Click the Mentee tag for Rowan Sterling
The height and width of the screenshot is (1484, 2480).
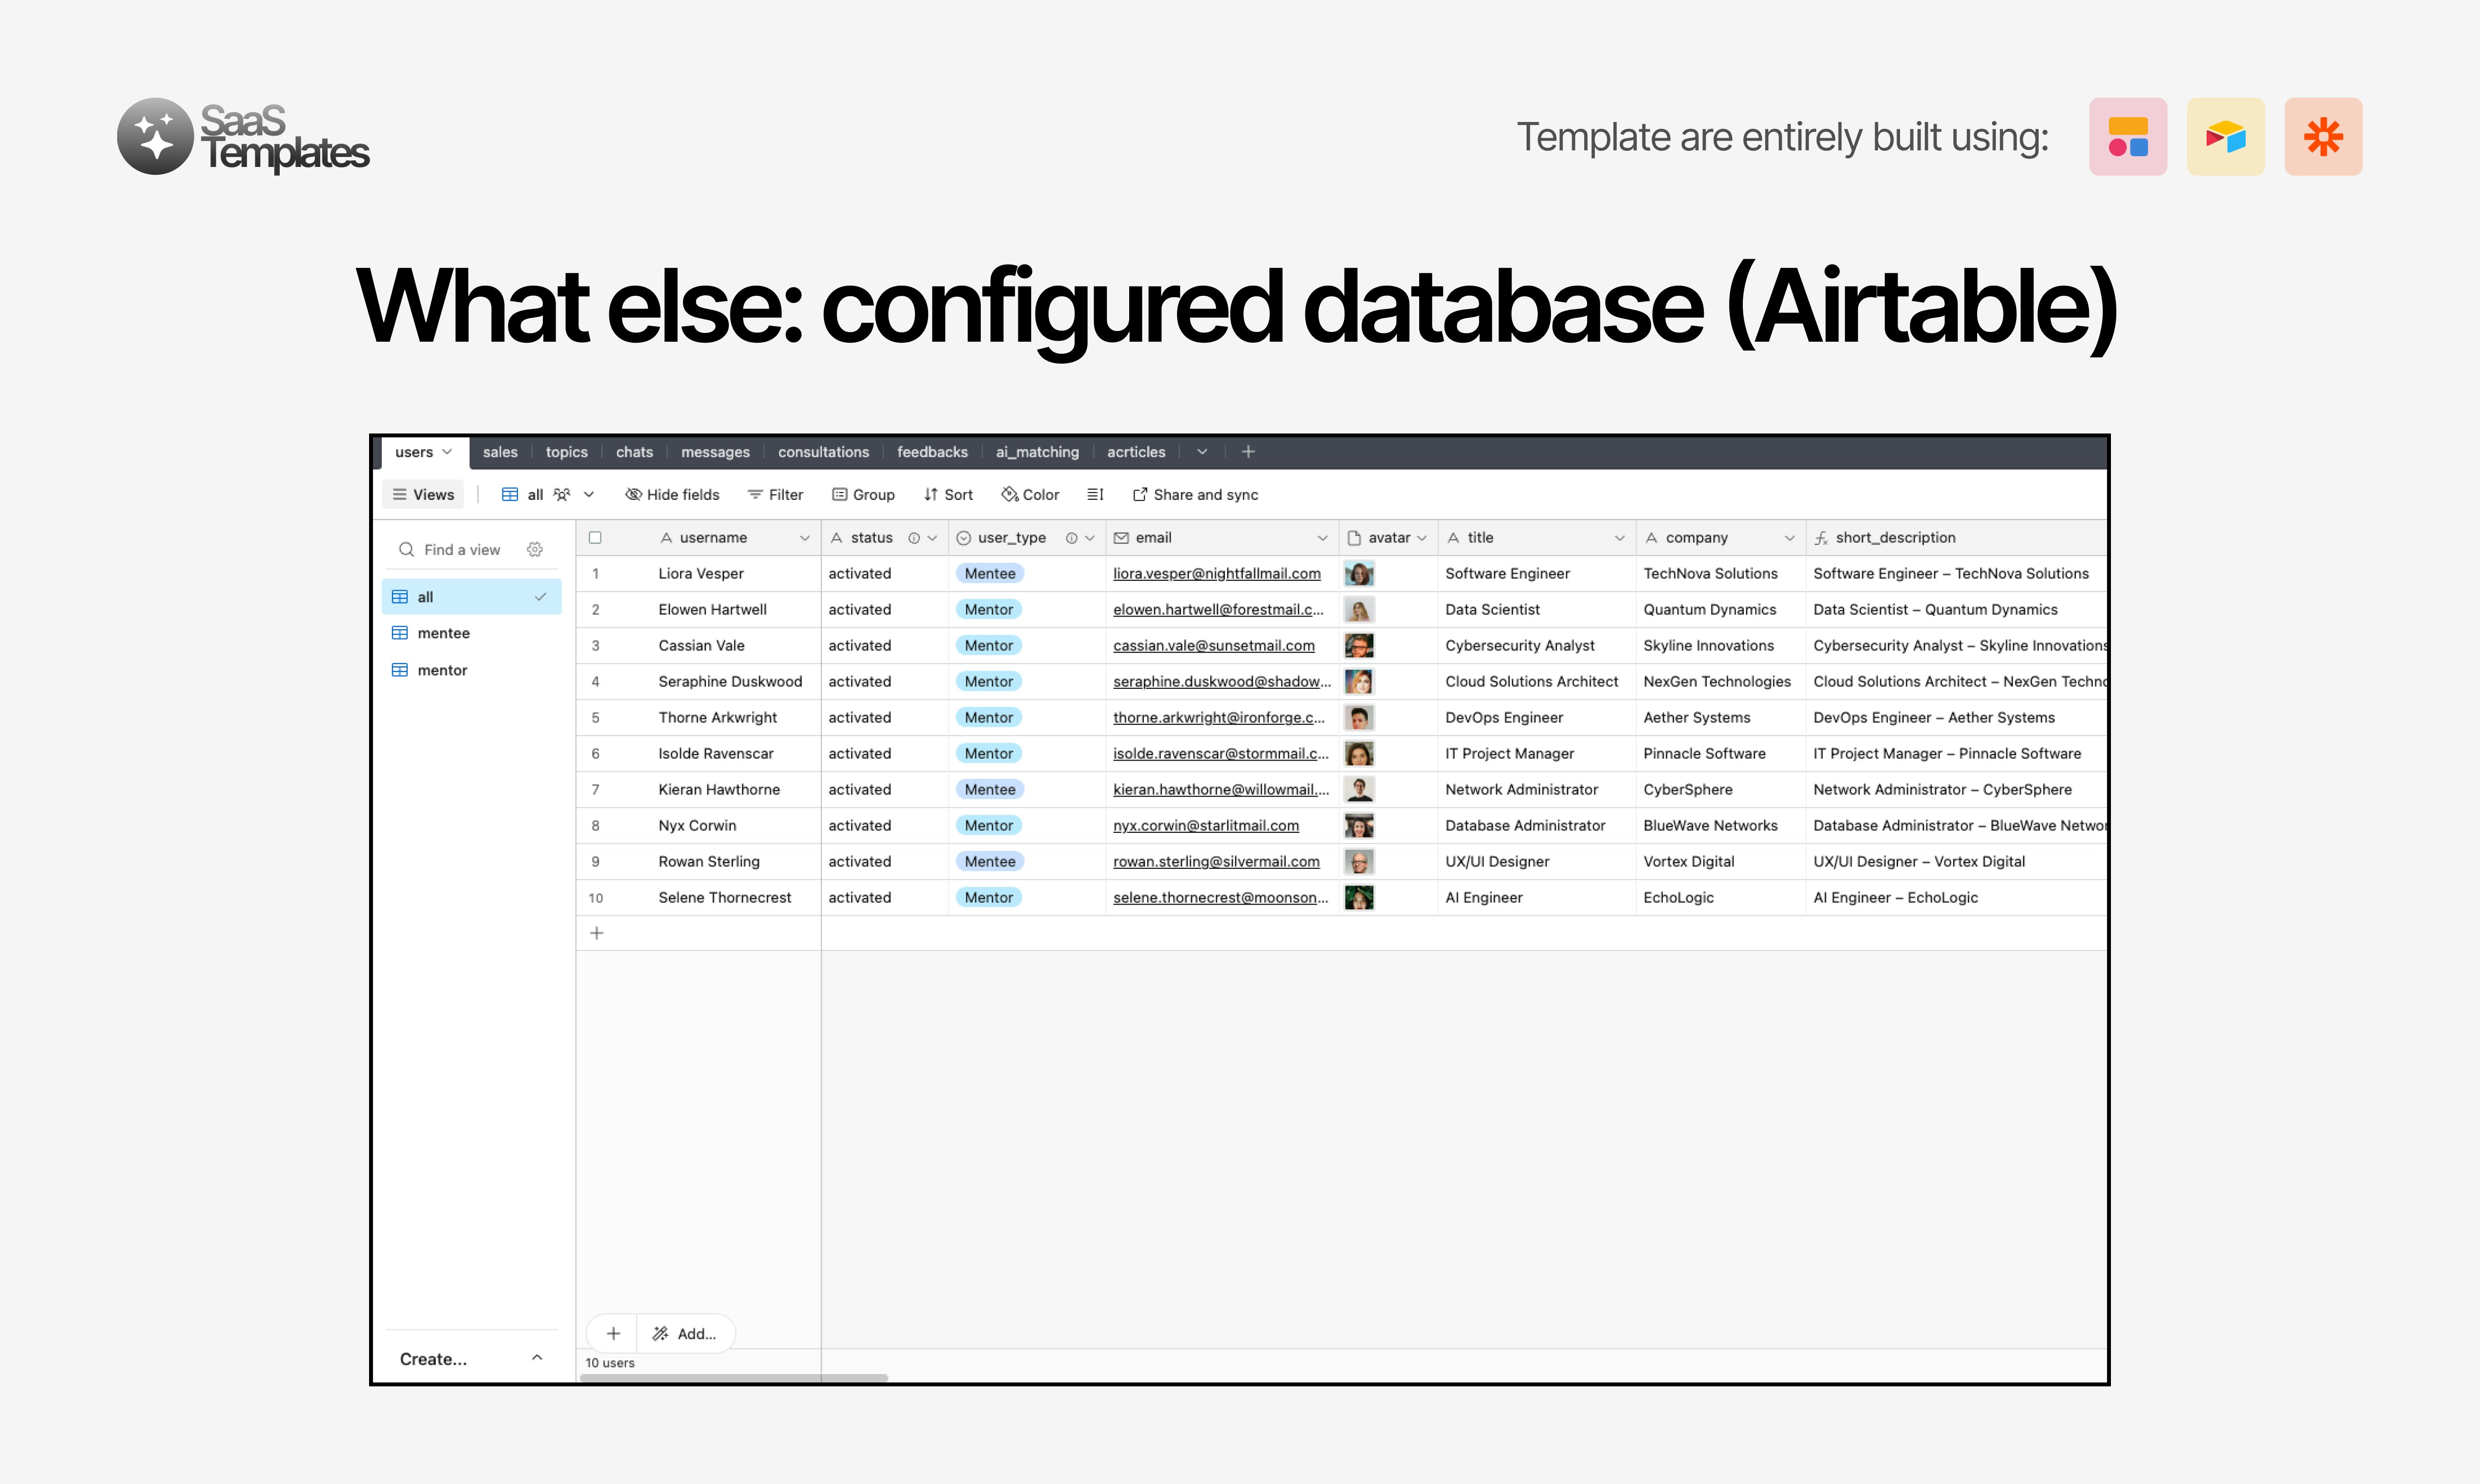coord(990,861)
